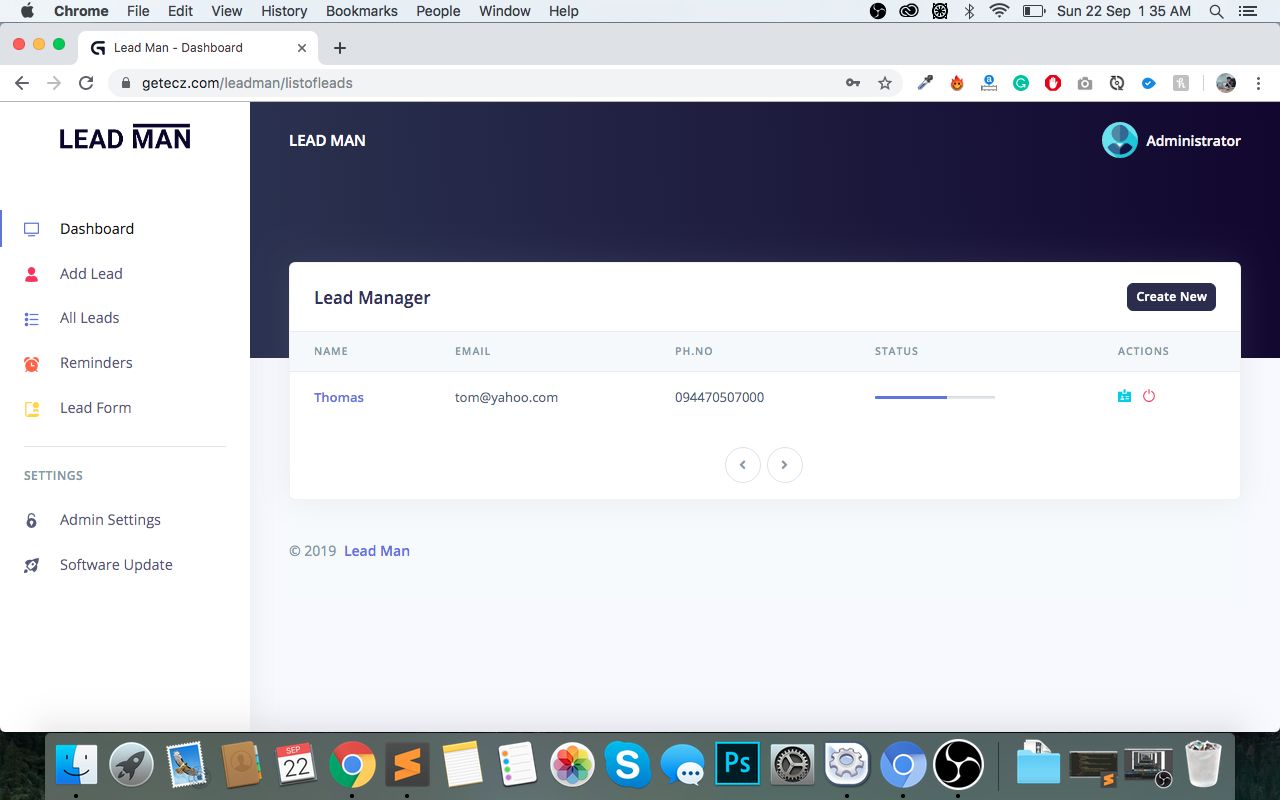This screenshot has height=800, width=1280.
Task: Open the View menu
Action: [x=227, y=11]
